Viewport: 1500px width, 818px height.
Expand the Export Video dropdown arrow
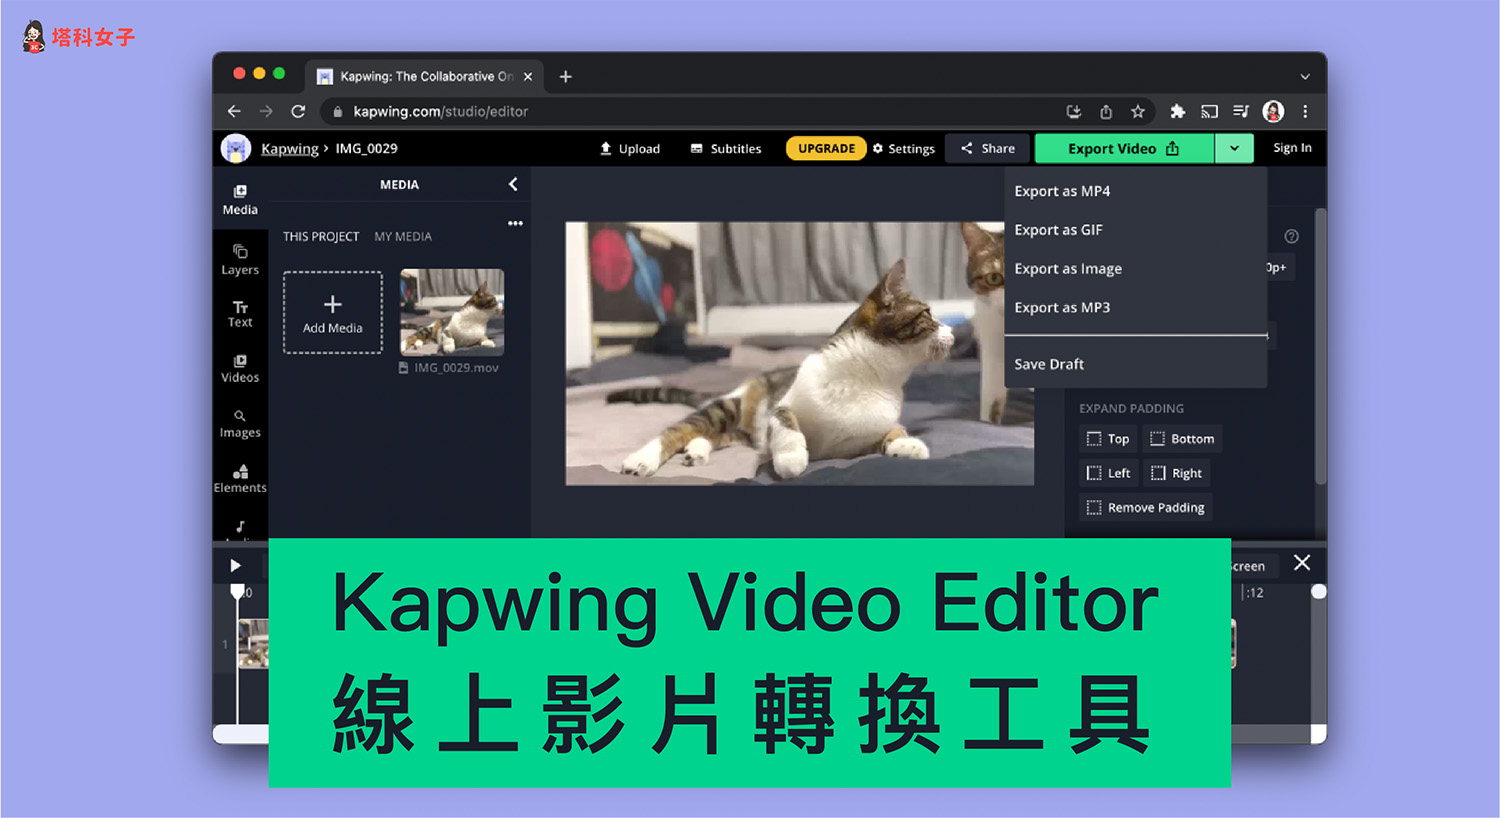pos(1235,148)
